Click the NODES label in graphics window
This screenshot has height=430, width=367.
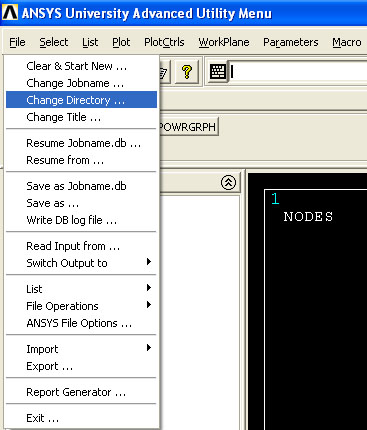pyautogui.click(x=308, y=217)
